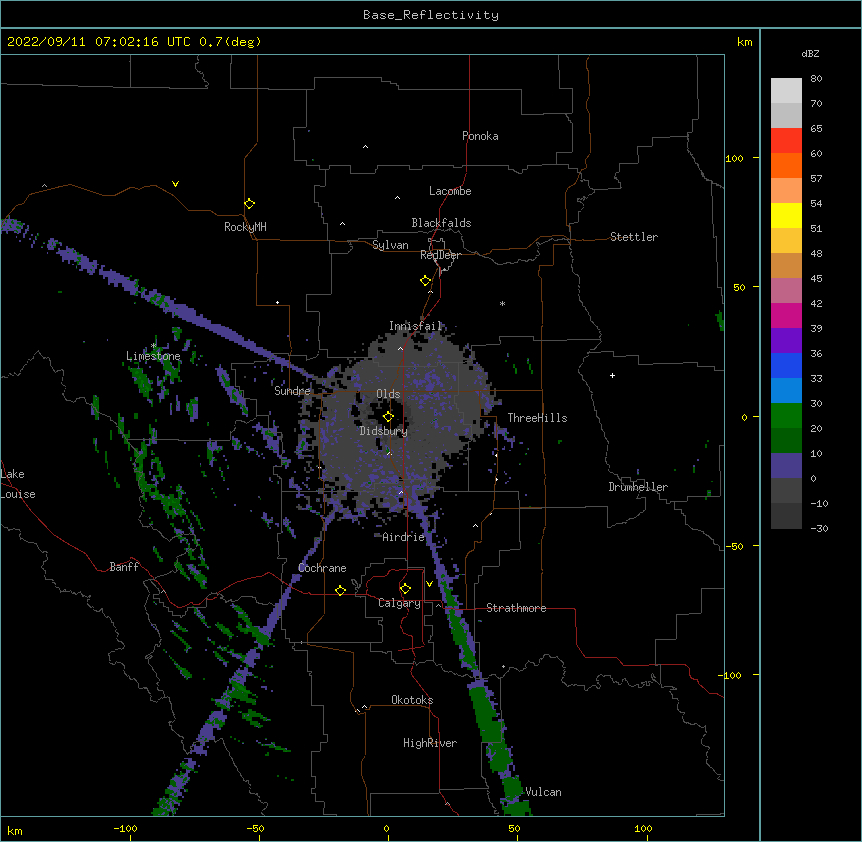Image resolution: width=862 pixels, height=842 pixels.
Task: Select the bright green 20-30 dBZ legend swatch
Action: tap(786, 416)
